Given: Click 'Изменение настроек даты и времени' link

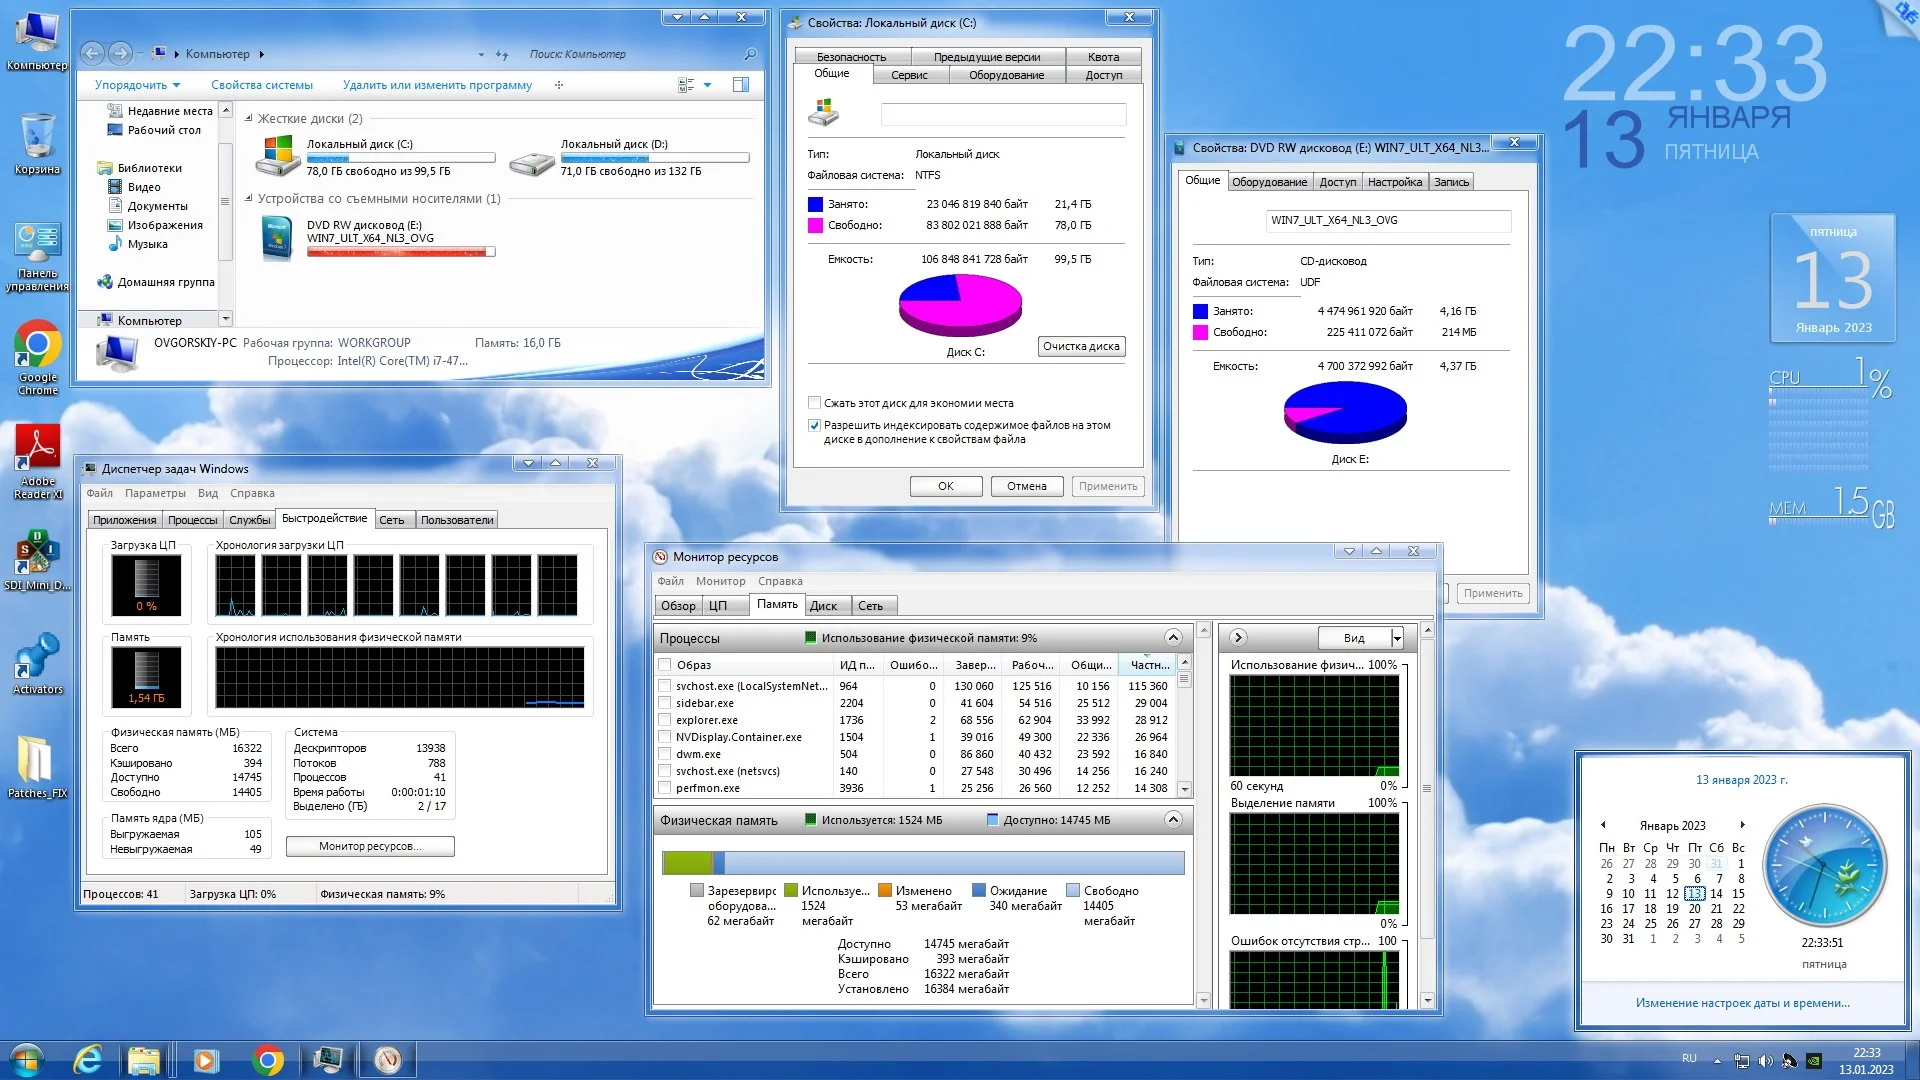Looking at the screenshot, I should 1742,1003.
